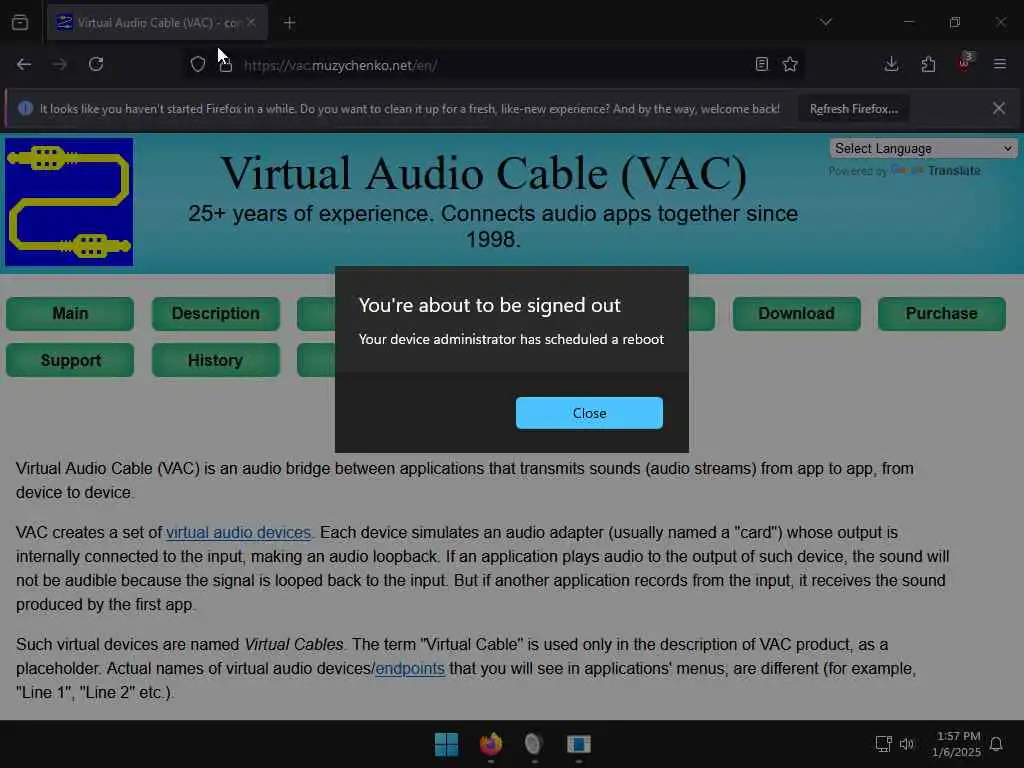
Task: Open the Main navigation page
Action: pyautogui.click(x=70, y=313)
